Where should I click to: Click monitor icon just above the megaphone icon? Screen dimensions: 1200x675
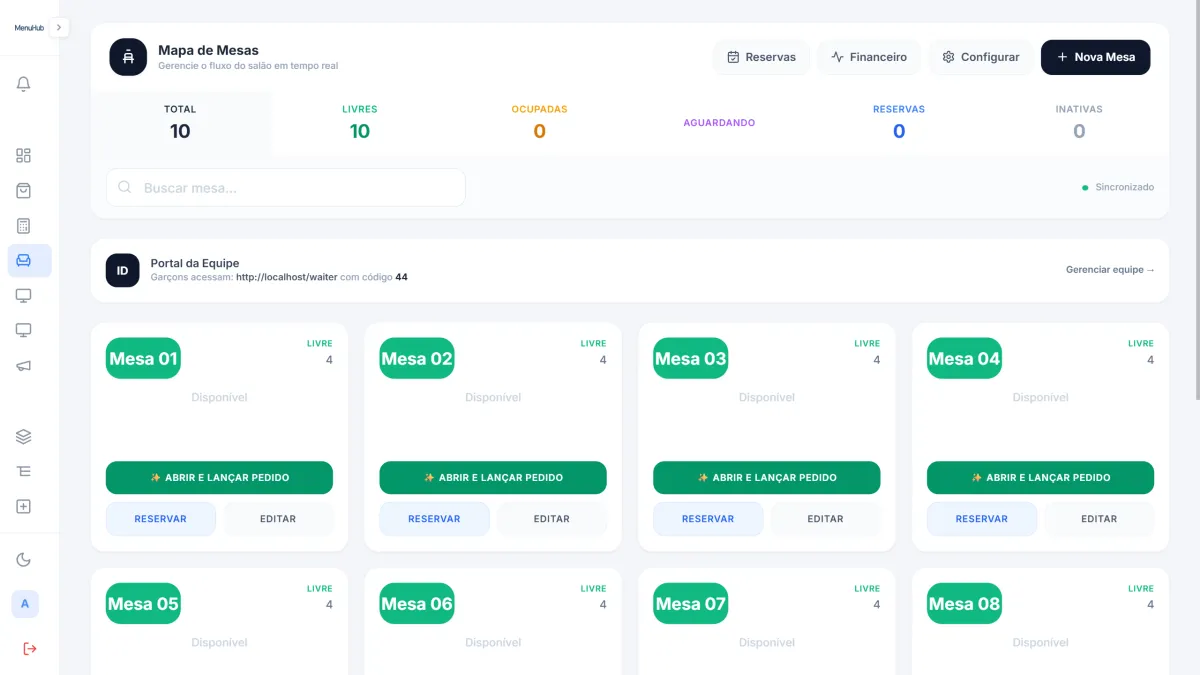(x=24, y=330)
